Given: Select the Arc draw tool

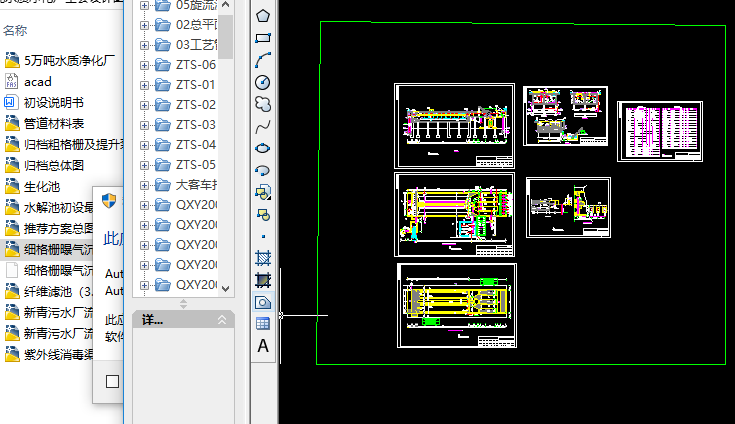Looking at the screenshot, I should pos(263,60).
